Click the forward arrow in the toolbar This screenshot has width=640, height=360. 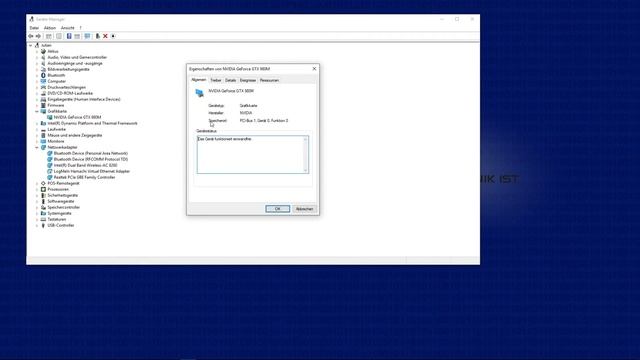(x=38, y=36)
